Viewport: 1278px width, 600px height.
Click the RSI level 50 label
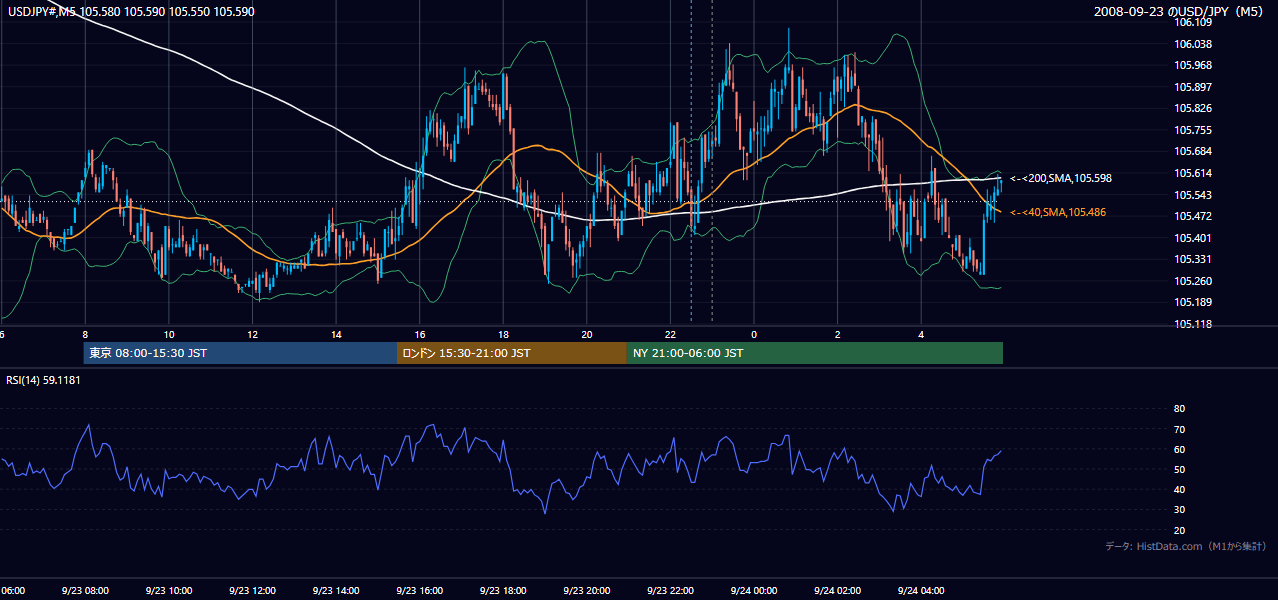[x=1179, y=470]
